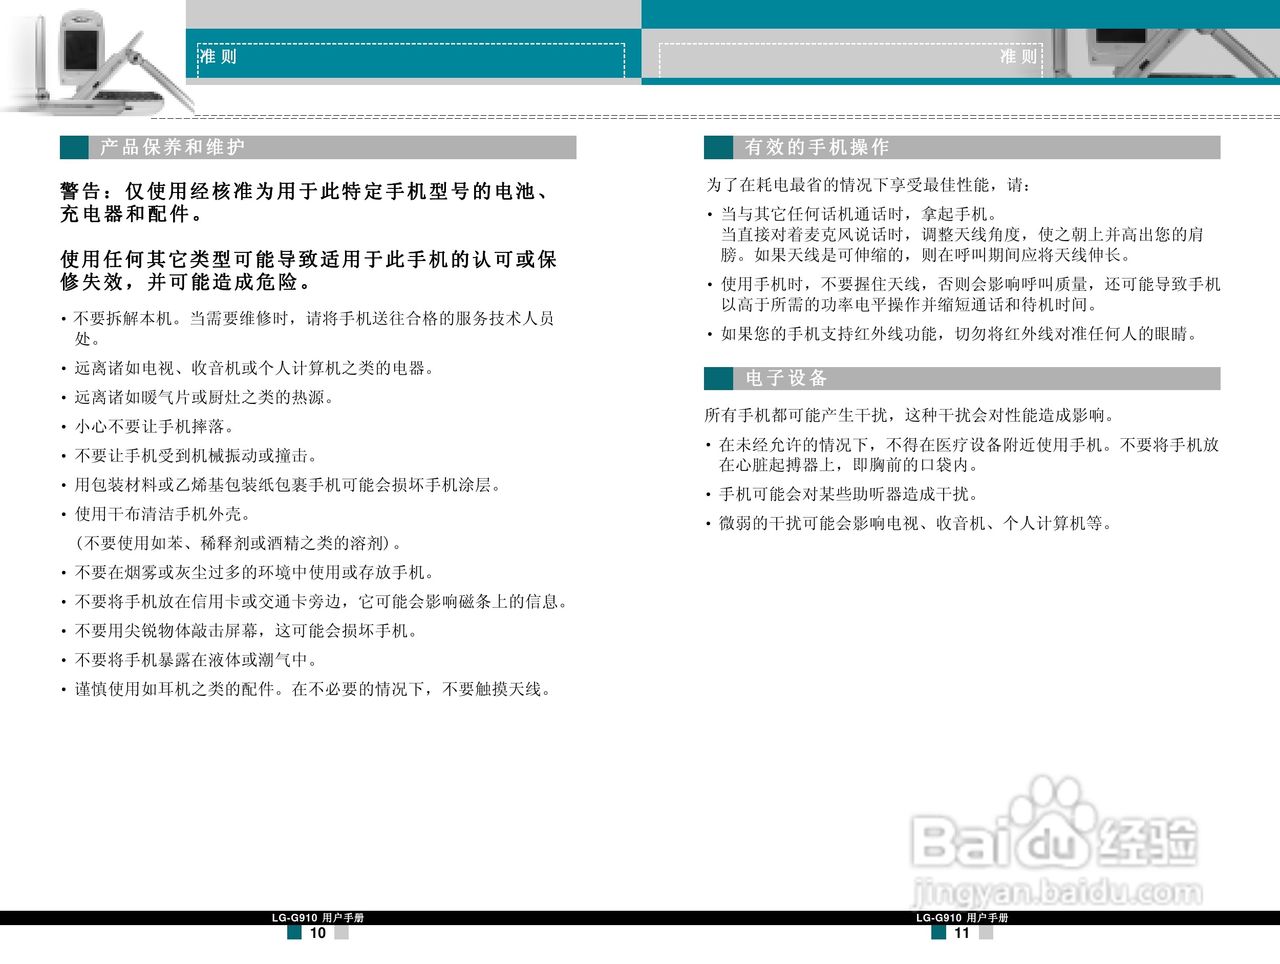Image resolution: width=1280 pixels, height=964 pixels.
Task: Click the 'LG-G910 用户手册' footer above page 11
Action: point(962,917)
